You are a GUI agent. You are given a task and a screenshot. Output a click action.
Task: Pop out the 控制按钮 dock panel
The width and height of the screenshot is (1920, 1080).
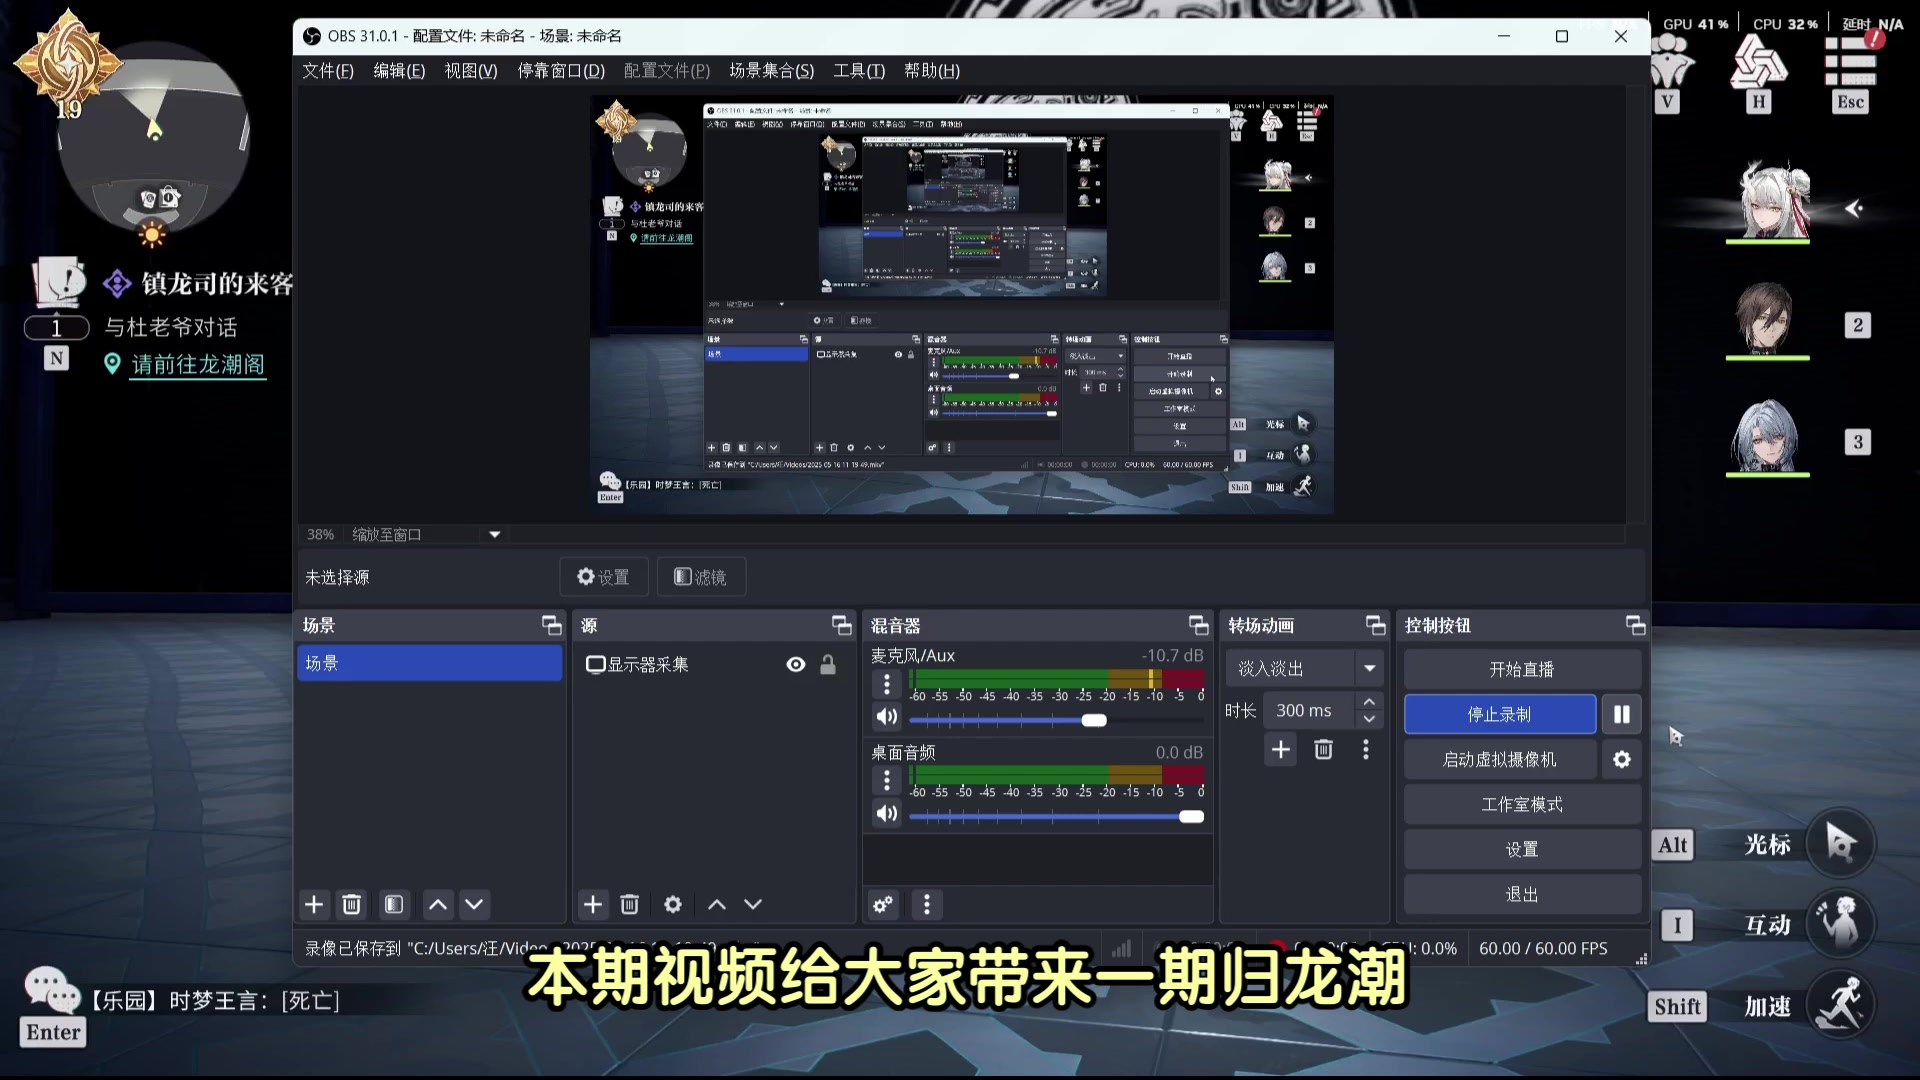[1636, 626]
